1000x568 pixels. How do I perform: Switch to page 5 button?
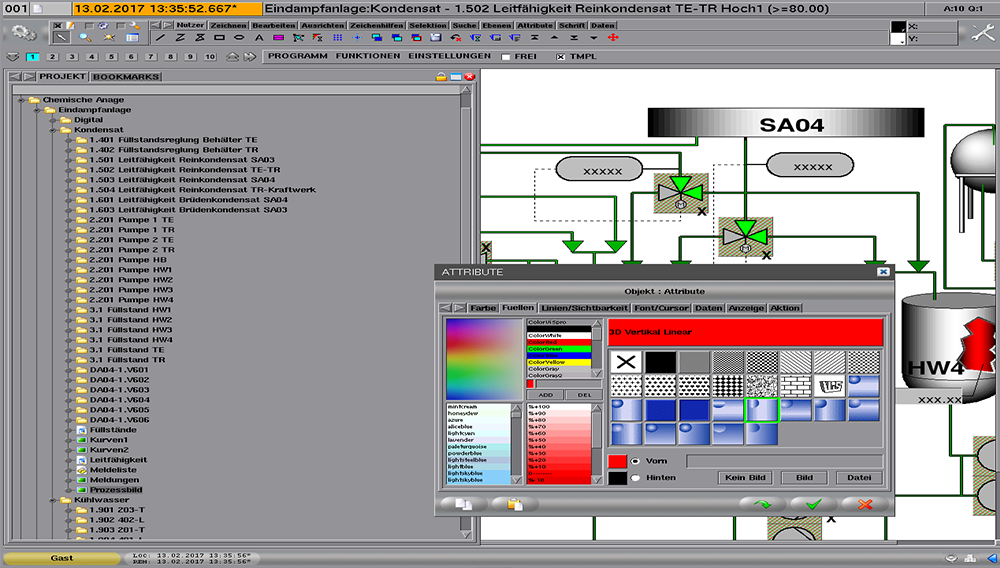coord(112,57)
